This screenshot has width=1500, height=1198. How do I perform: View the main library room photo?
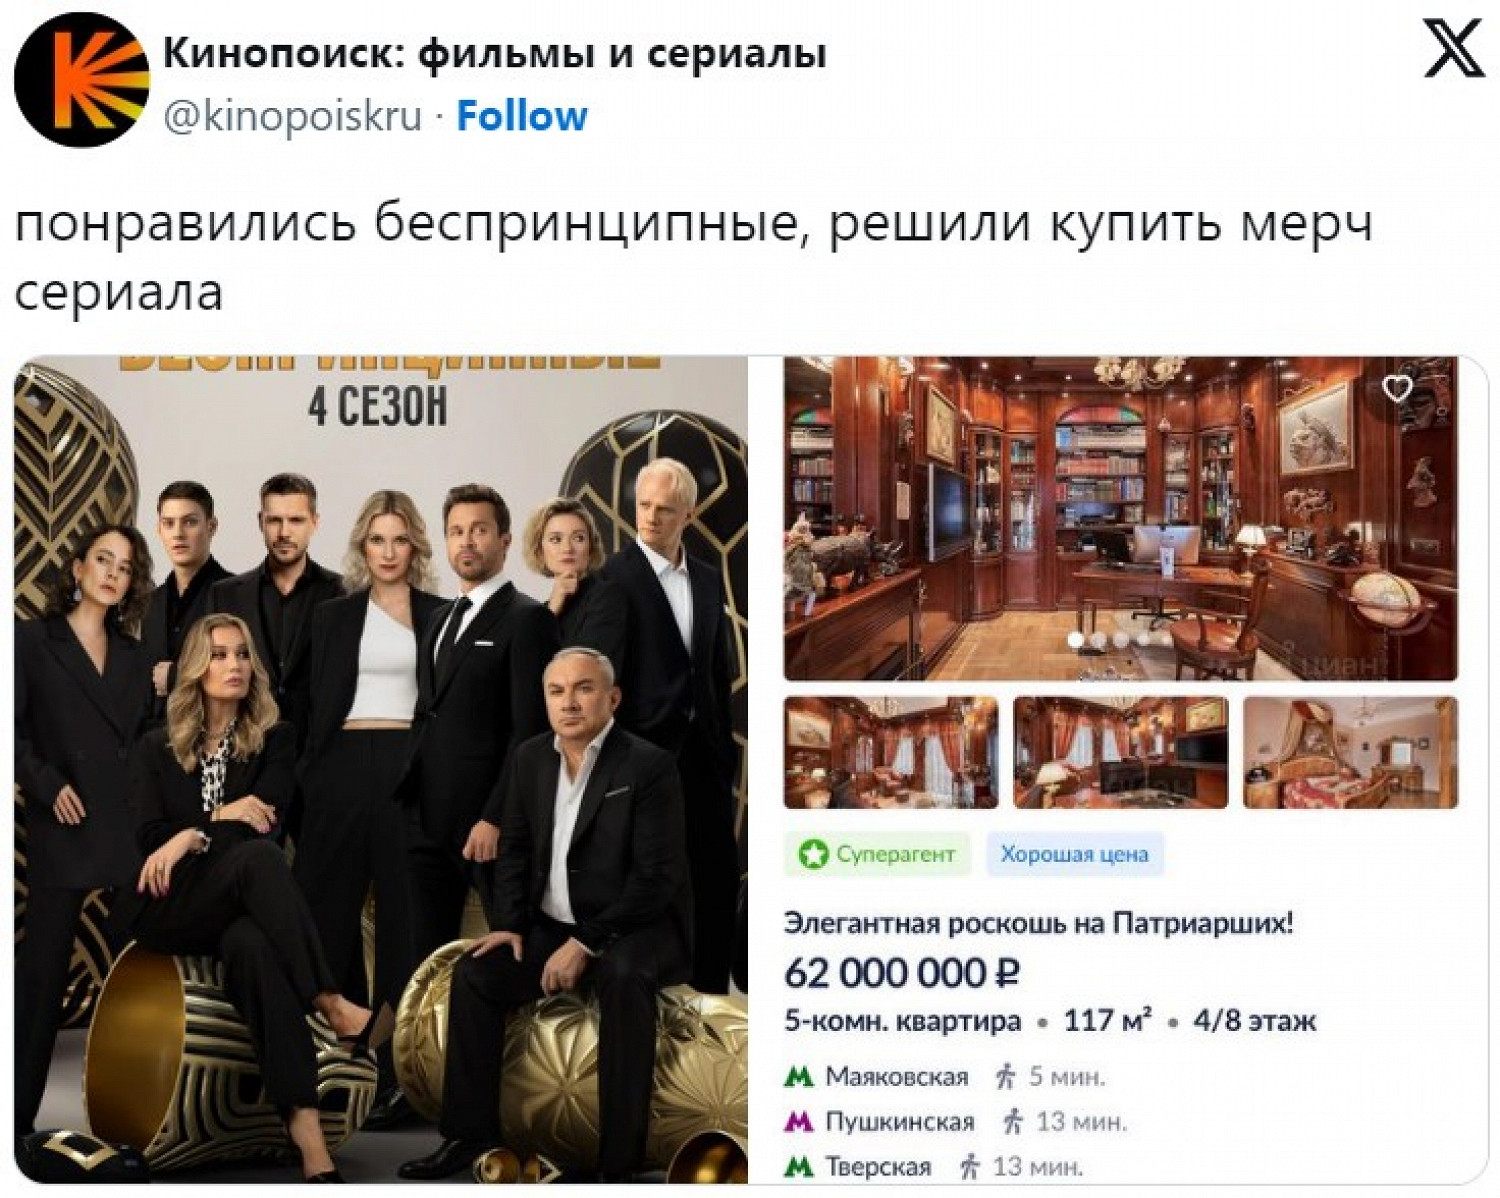click(1120, 518)
